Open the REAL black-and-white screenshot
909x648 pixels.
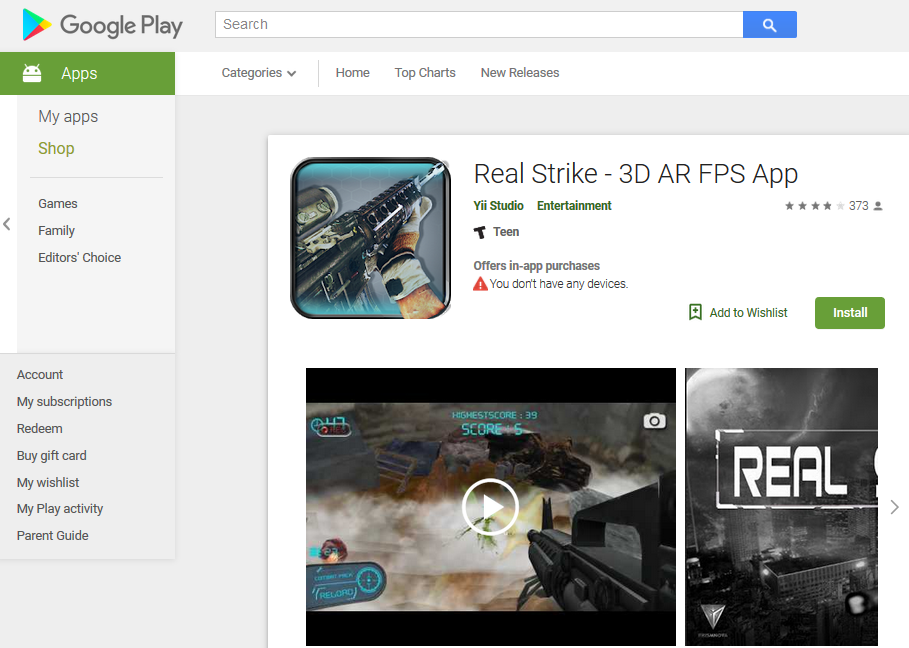click(781, 507)
